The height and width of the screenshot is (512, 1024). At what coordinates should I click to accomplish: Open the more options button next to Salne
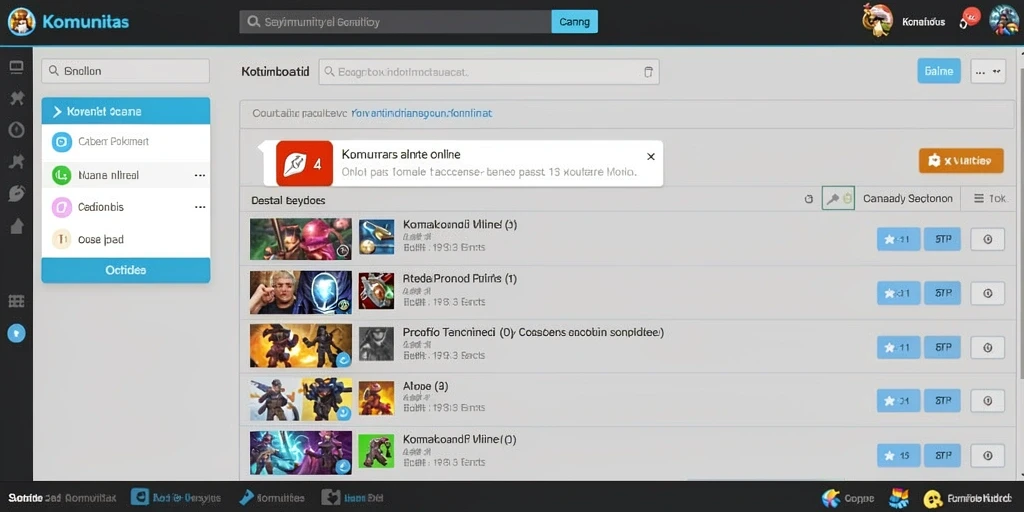(988, 71)
